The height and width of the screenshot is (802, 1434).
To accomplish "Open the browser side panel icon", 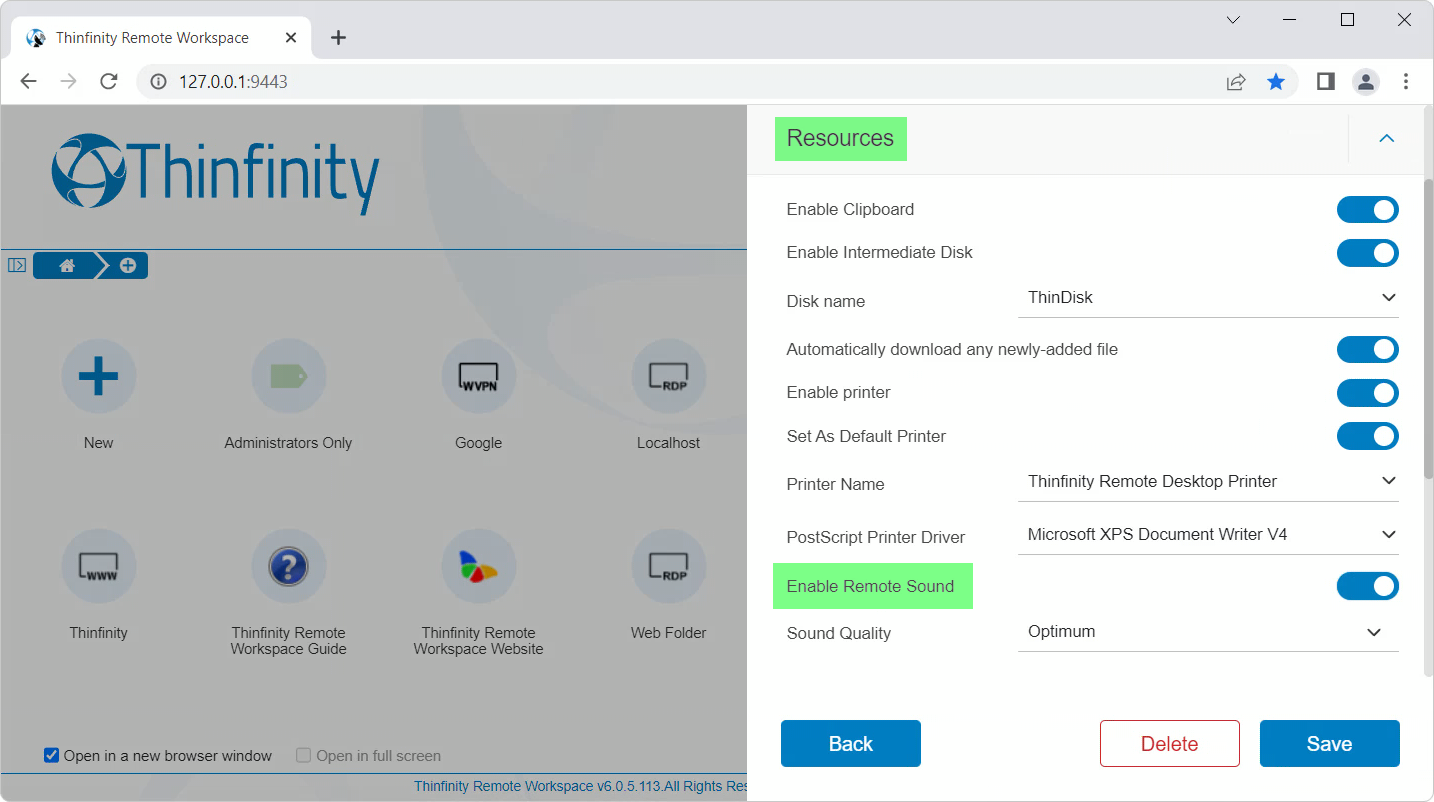I will [1326, 82].
